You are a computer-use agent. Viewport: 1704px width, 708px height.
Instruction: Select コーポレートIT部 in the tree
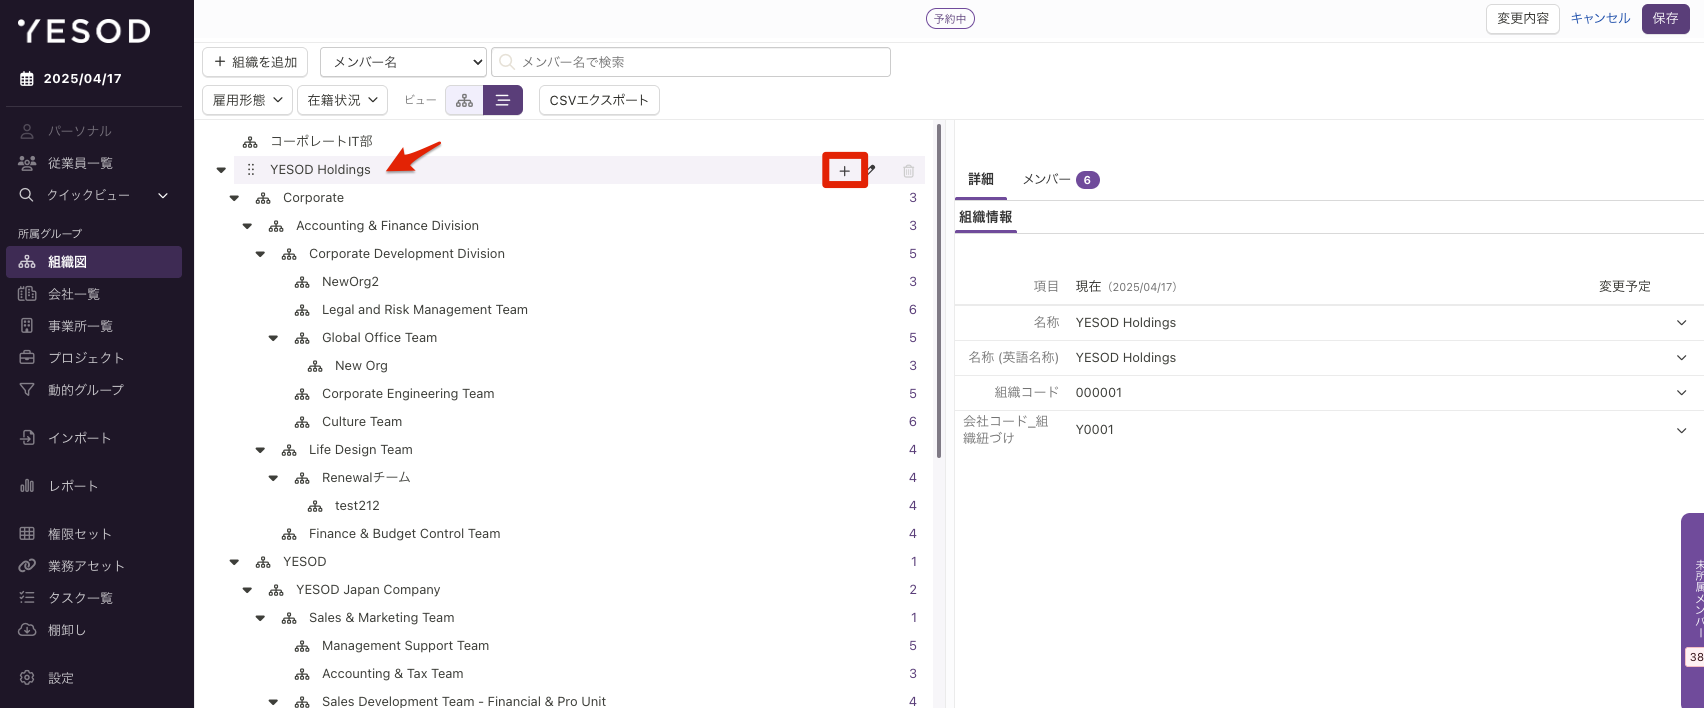coord(321,141)
